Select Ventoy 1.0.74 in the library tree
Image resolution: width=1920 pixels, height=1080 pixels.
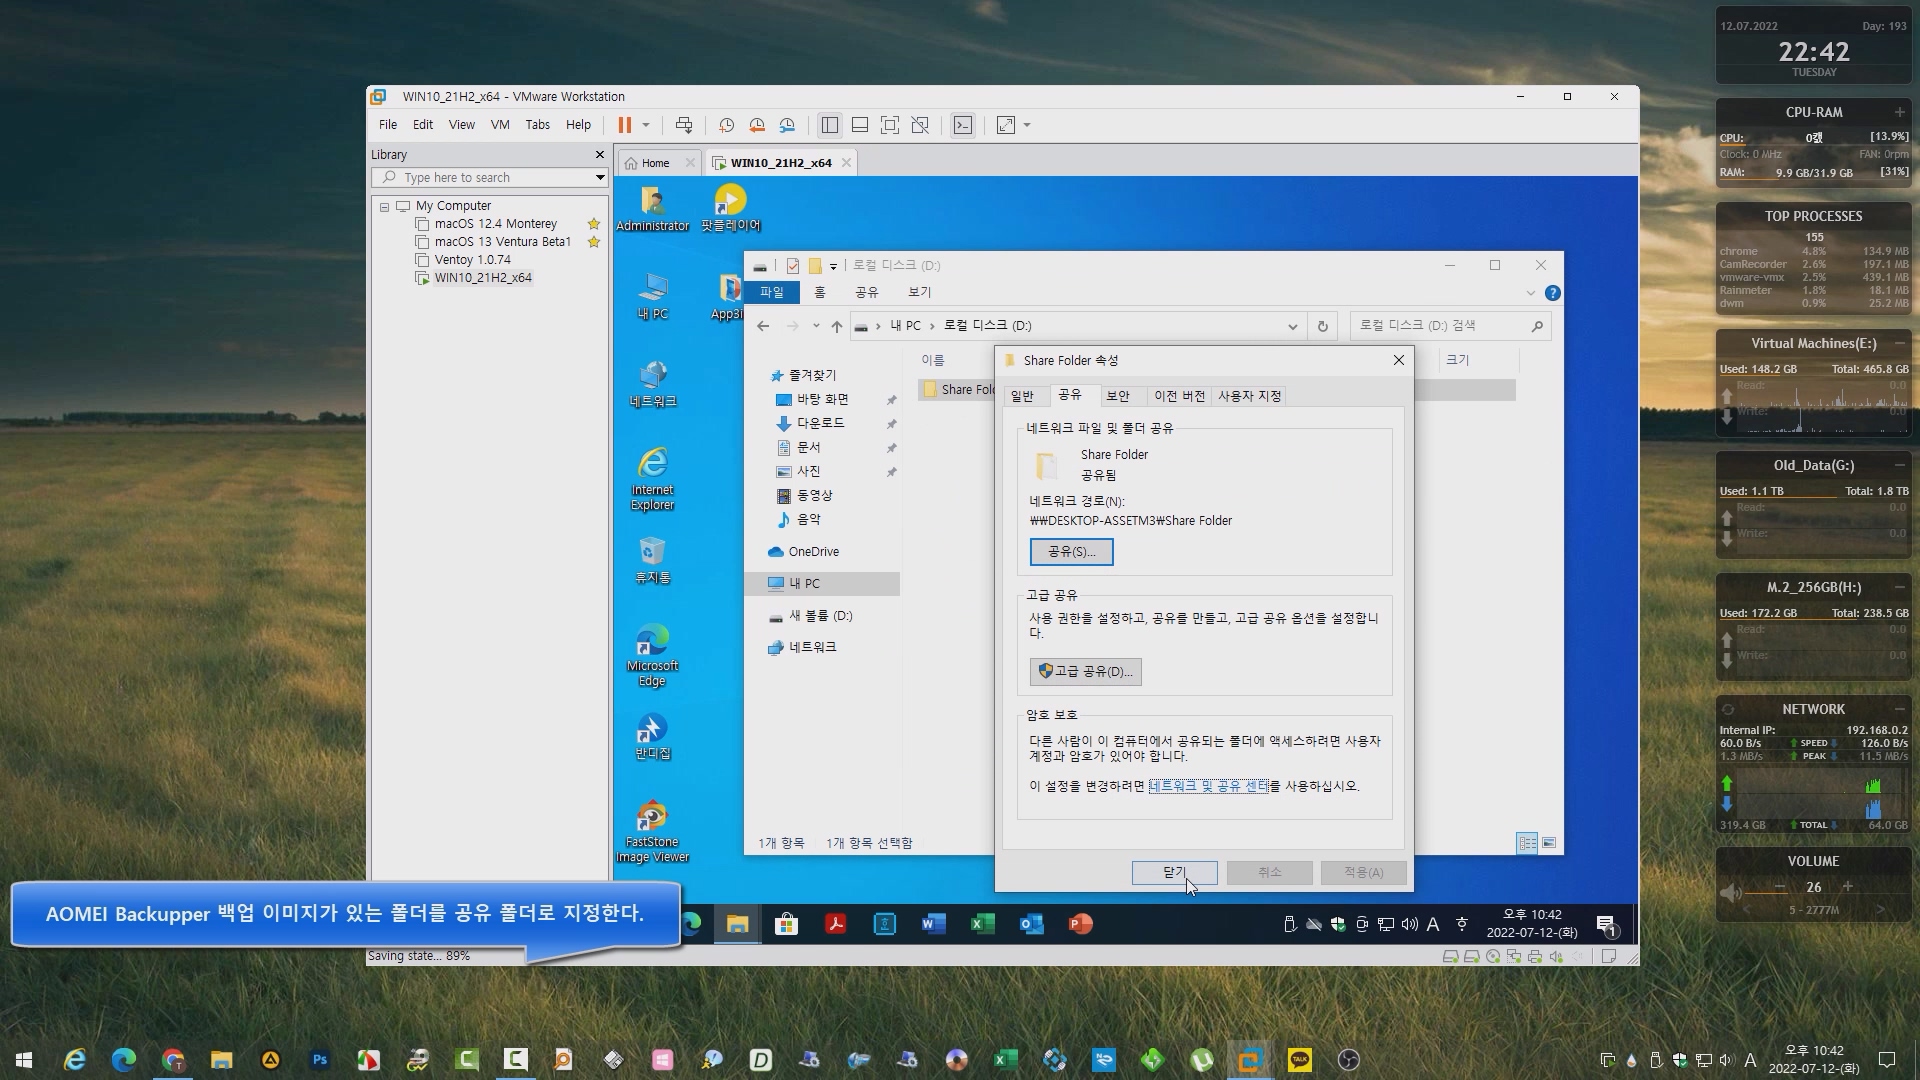[x=472, y=260]
